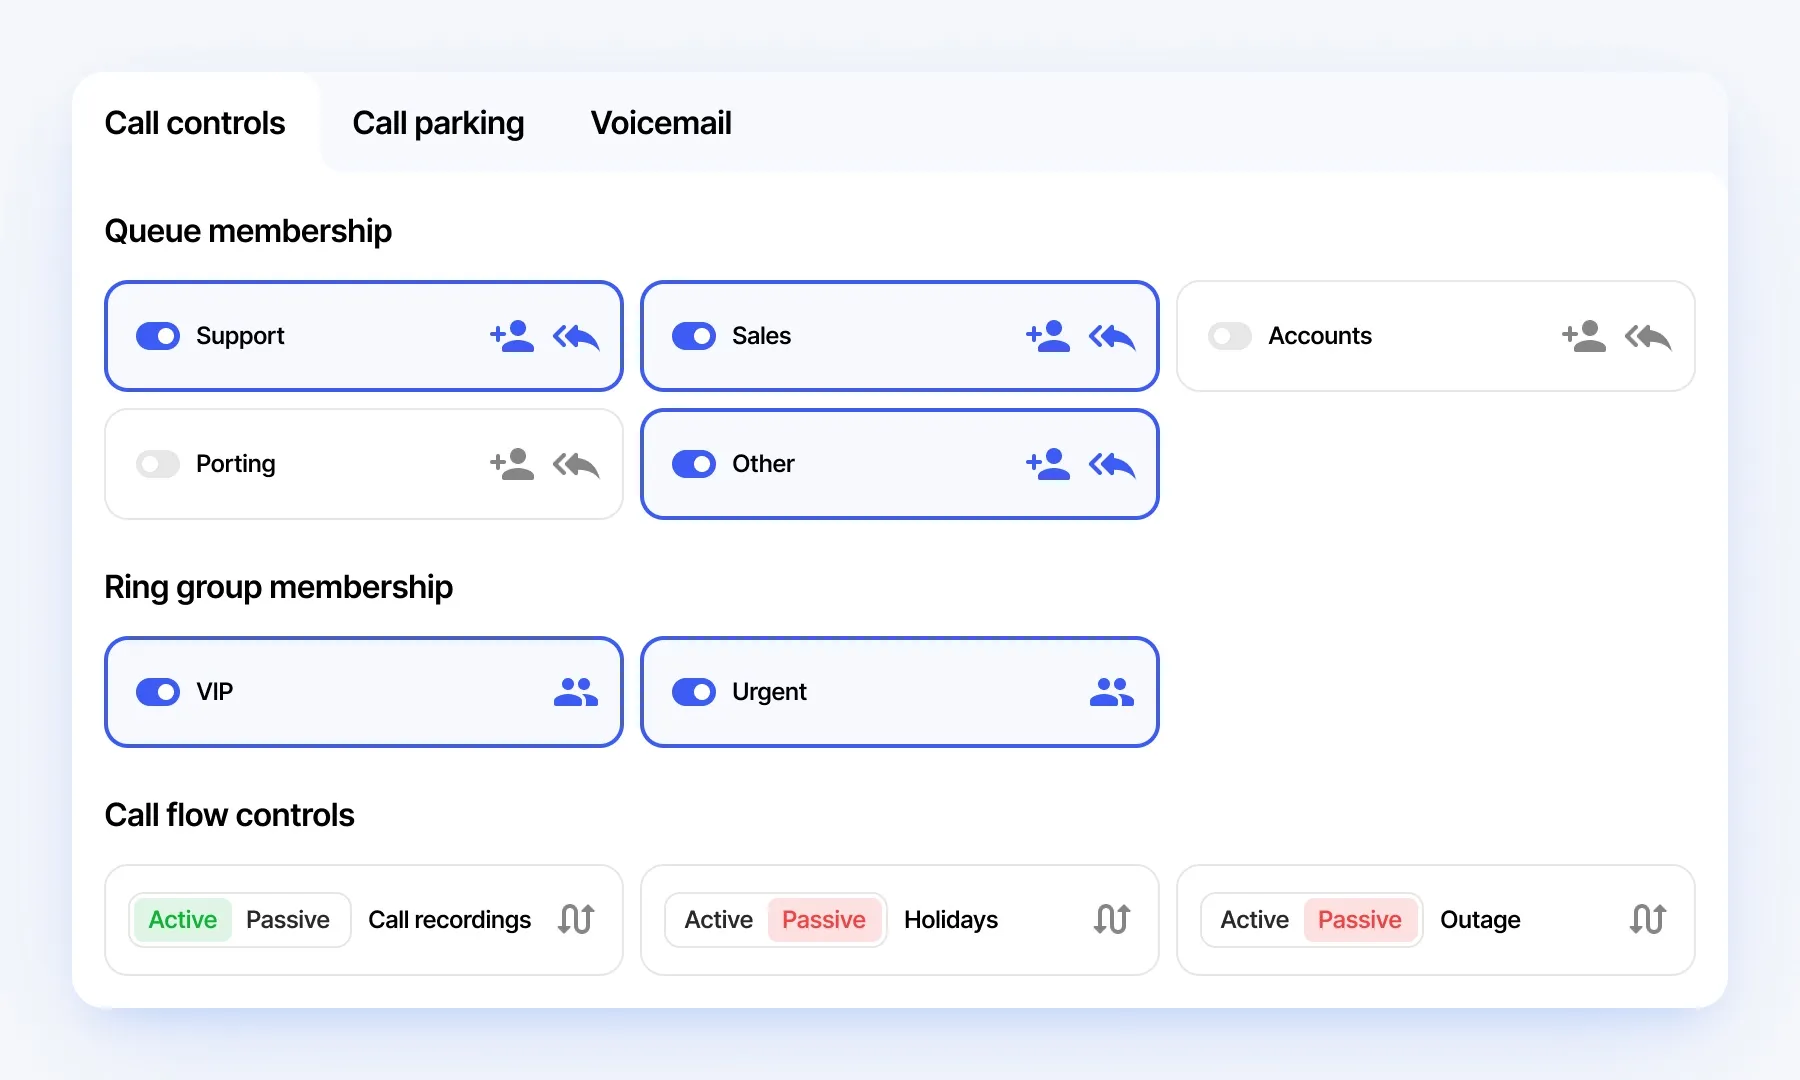
Task: Click the add member icon in Accounts queue
Action: tap(1584, 336)
